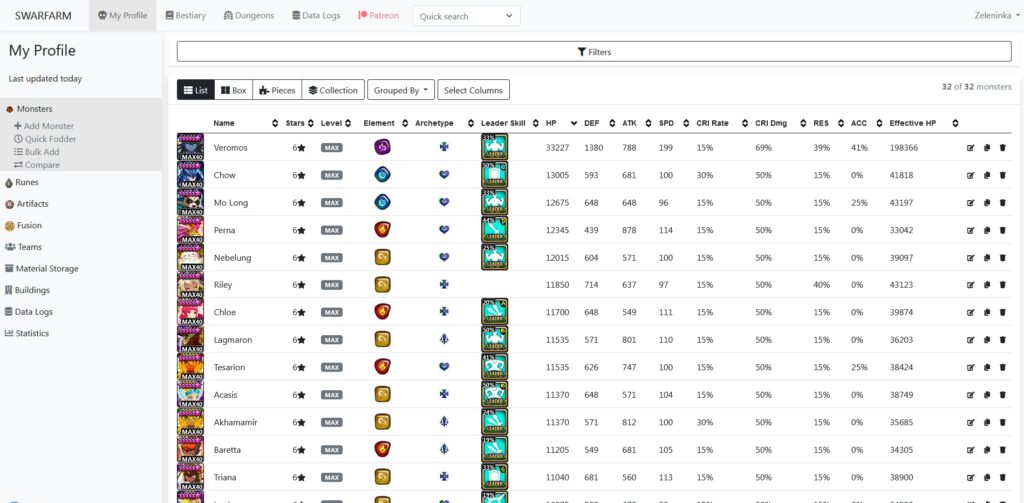Click the trash icon for Nebelung
Viewport: 1024px width, 503px height.
(1002, 257)
